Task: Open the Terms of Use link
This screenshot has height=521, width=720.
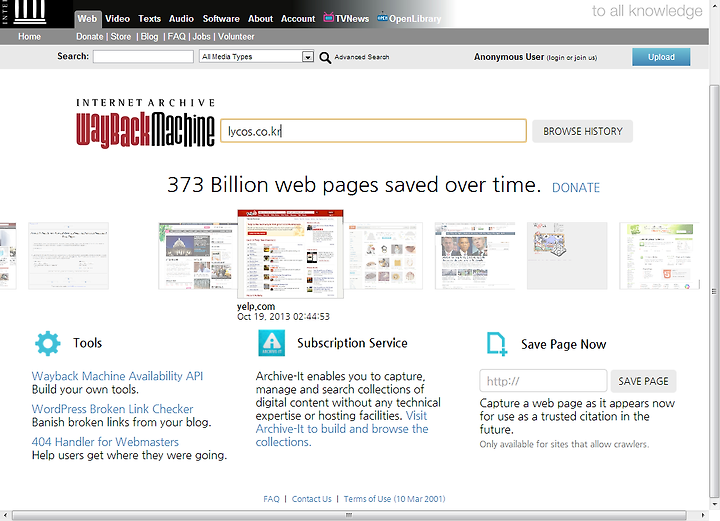Action: pyautogui.click(x=394, y=499)
